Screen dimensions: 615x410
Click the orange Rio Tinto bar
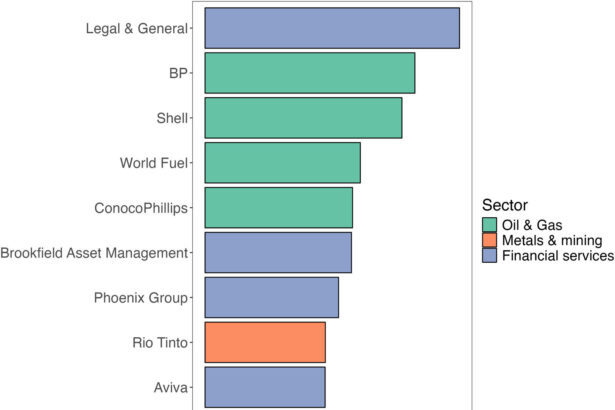pyautogui.click(x=265, y=342)
